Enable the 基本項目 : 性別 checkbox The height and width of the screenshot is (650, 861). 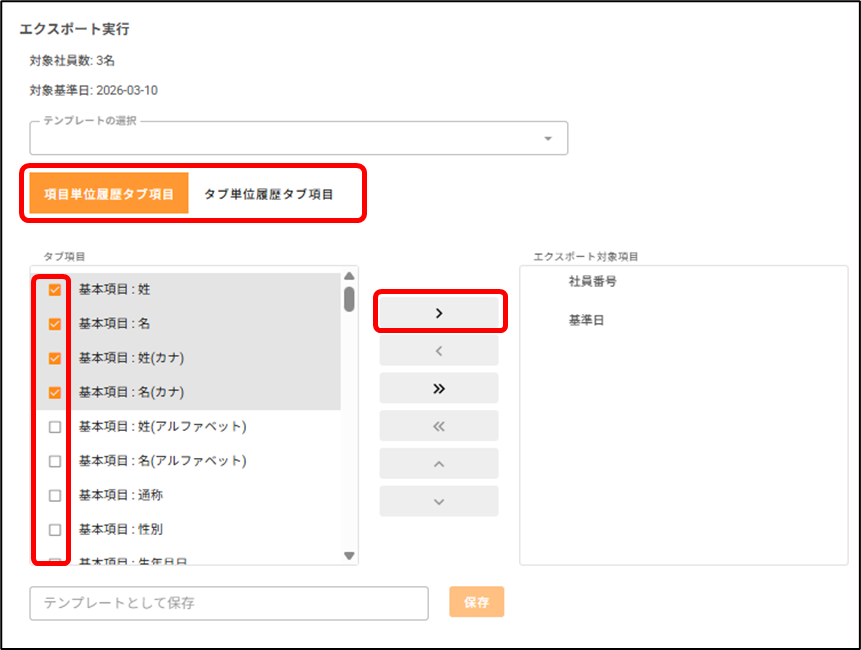coord(55,530)
